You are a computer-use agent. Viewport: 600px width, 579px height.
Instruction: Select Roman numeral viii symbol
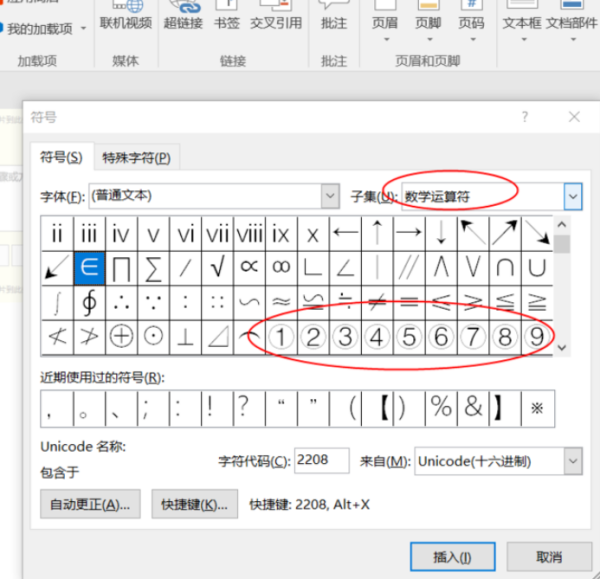click(x=249, y=233)
